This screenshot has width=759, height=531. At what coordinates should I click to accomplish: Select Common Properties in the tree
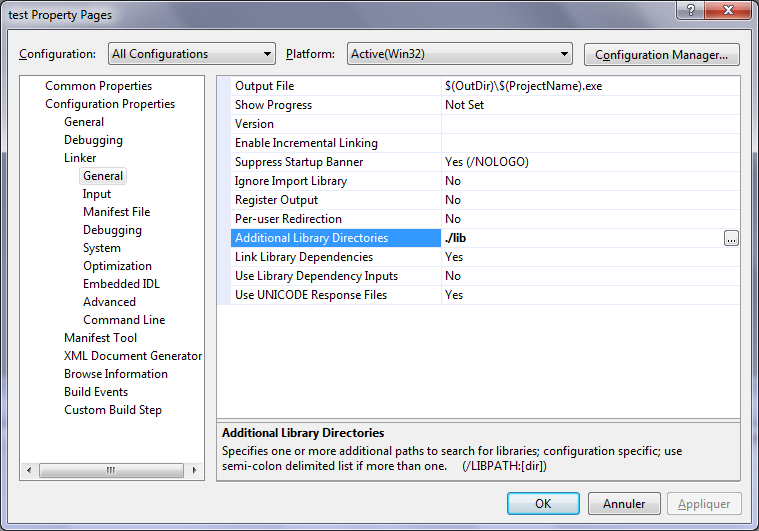[98, 86]
